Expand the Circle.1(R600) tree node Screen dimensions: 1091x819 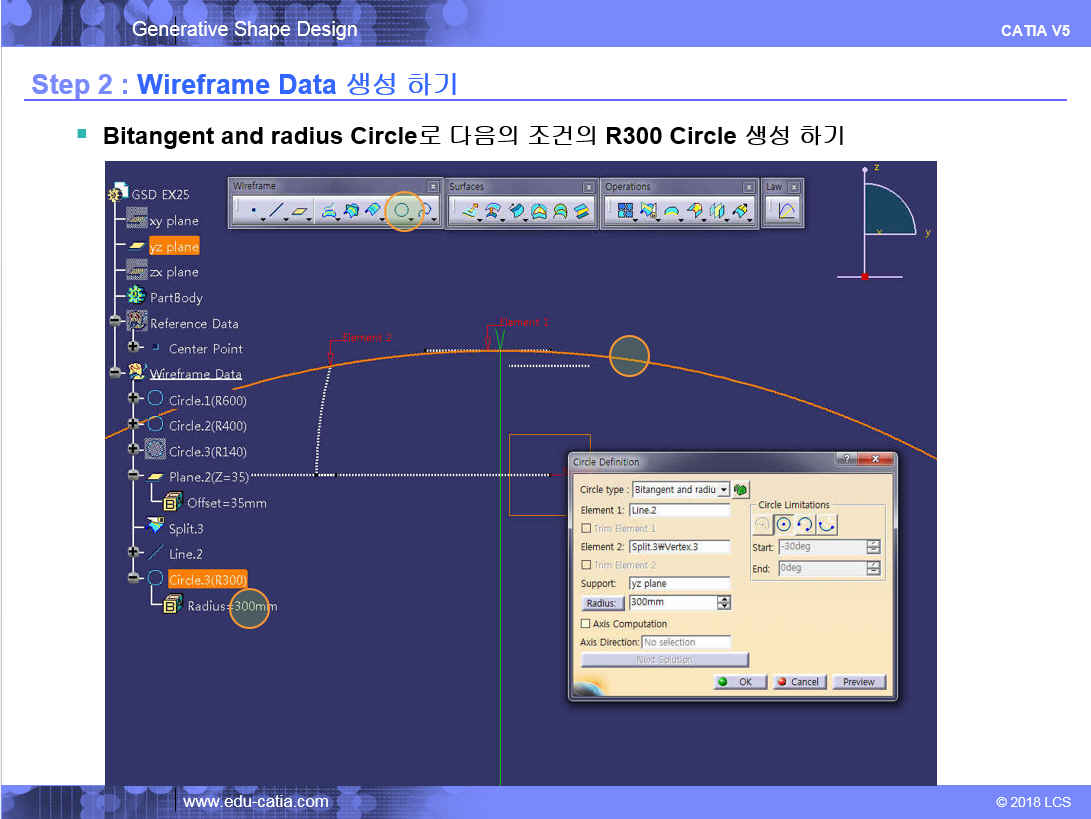[133, 399]
